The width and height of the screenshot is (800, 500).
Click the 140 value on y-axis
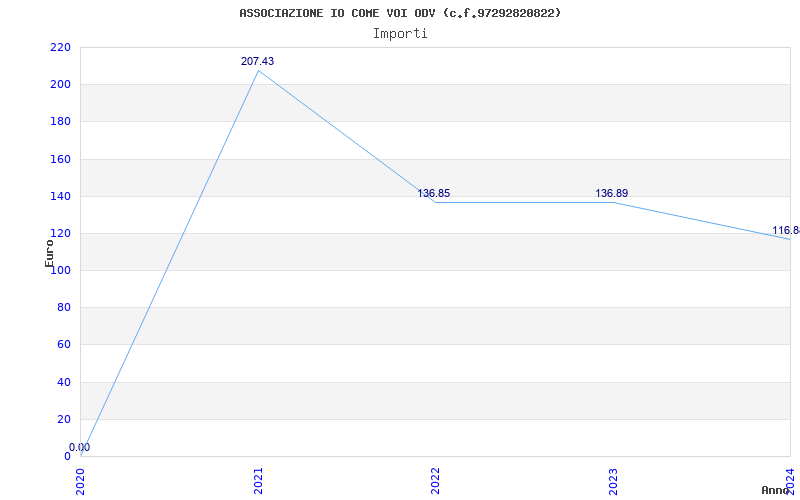click(60, 196)
